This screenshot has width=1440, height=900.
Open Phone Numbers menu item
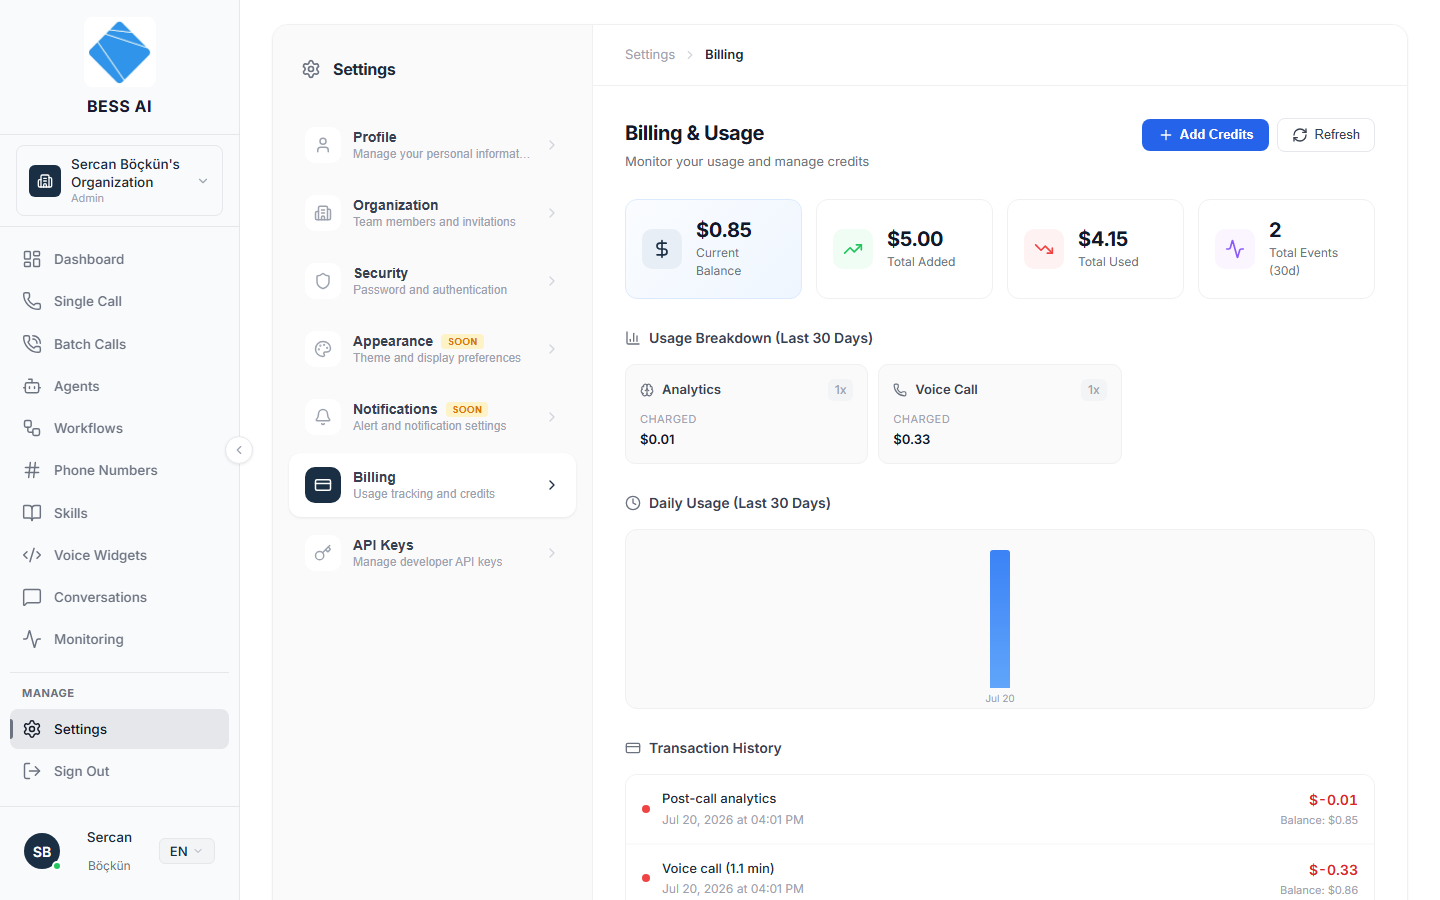119,470
